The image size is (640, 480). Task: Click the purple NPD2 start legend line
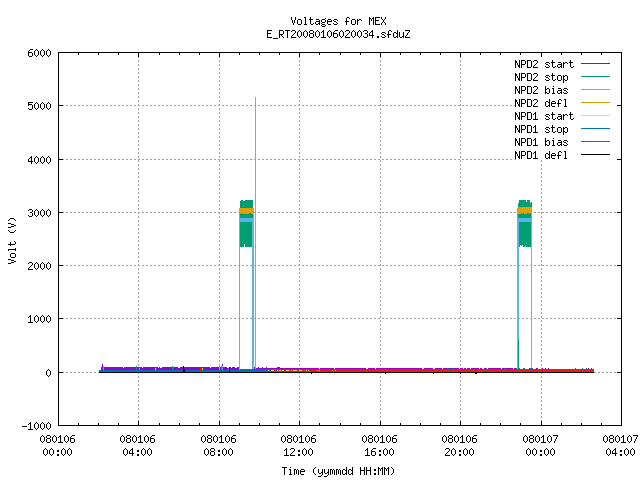(x=595, y=64)
